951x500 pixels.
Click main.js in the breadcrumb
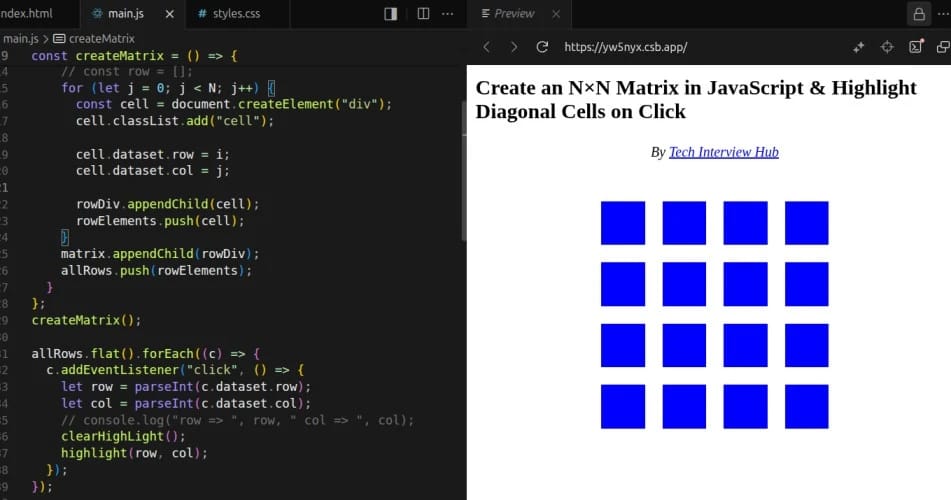[x=21, y=38]
